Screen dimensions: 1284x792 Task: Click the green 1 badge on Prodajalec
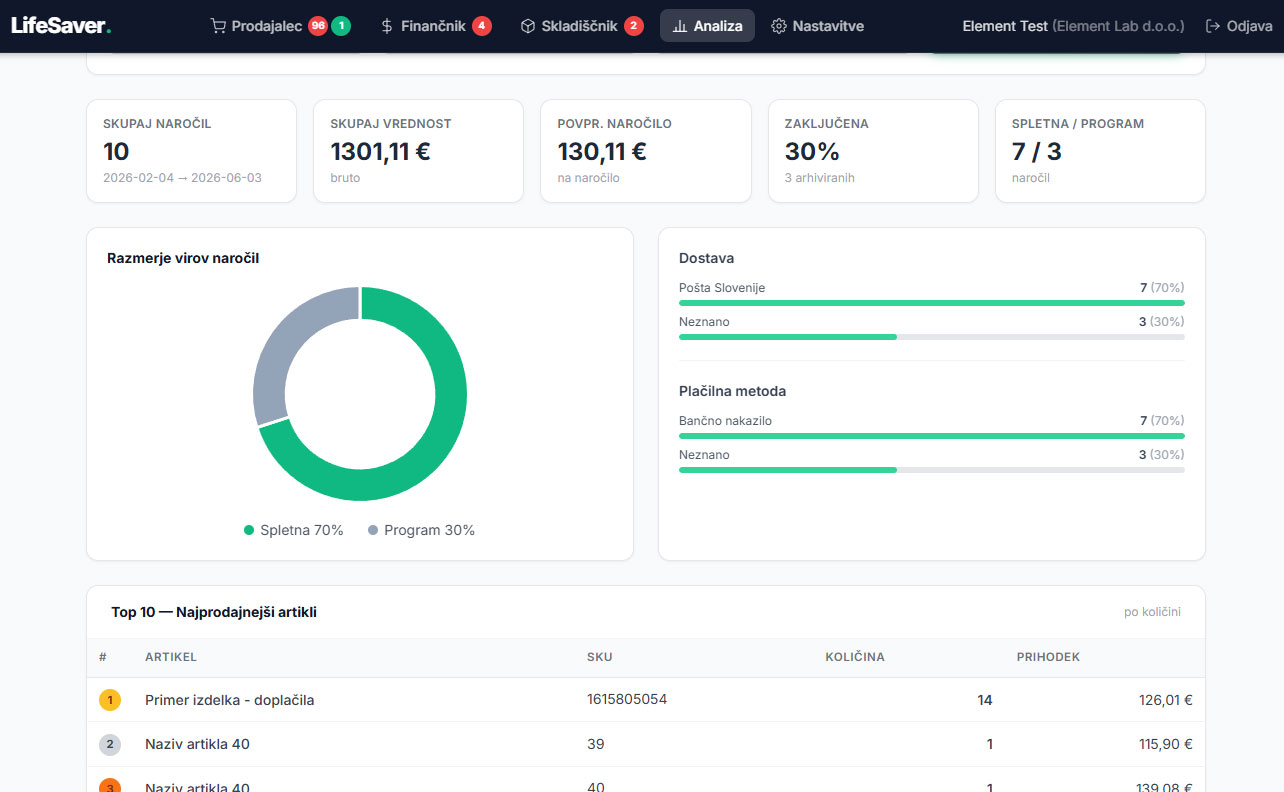coord(341,26)
